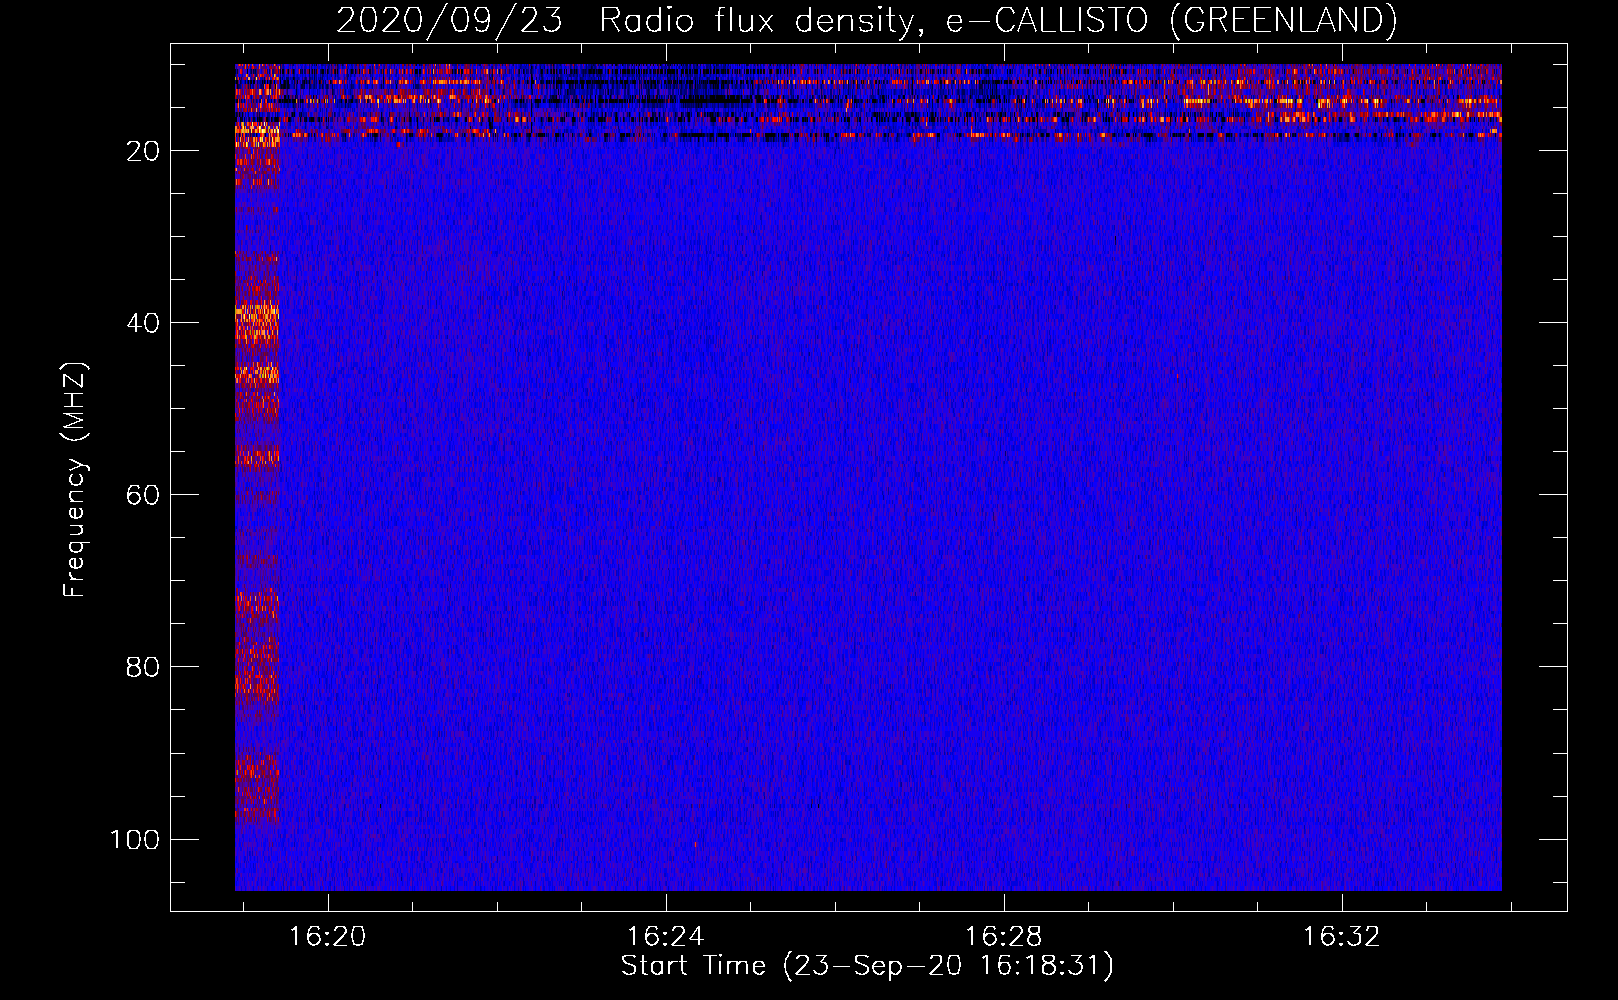Click the 60 MHz frequency tick label
Viewport: 1618px width, 1000px height.
point(143,495)
